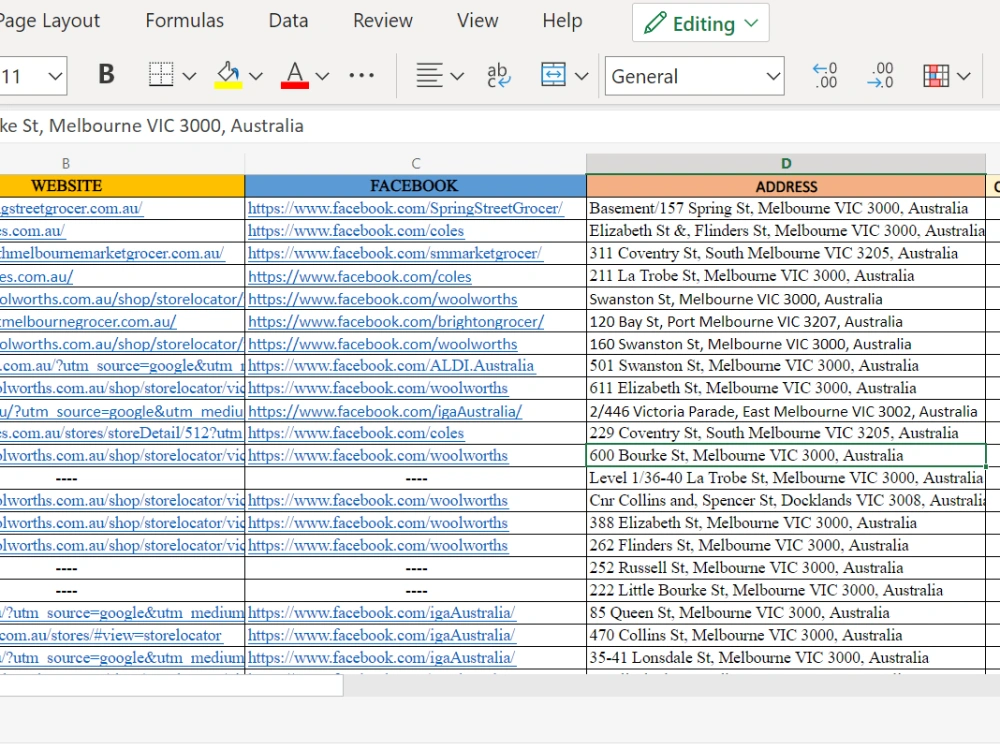Image resolution: width=1000 pixels, height=750 pixels.
Task: Open ALDI.Australia Facebook link
Action: coord(390,365)
